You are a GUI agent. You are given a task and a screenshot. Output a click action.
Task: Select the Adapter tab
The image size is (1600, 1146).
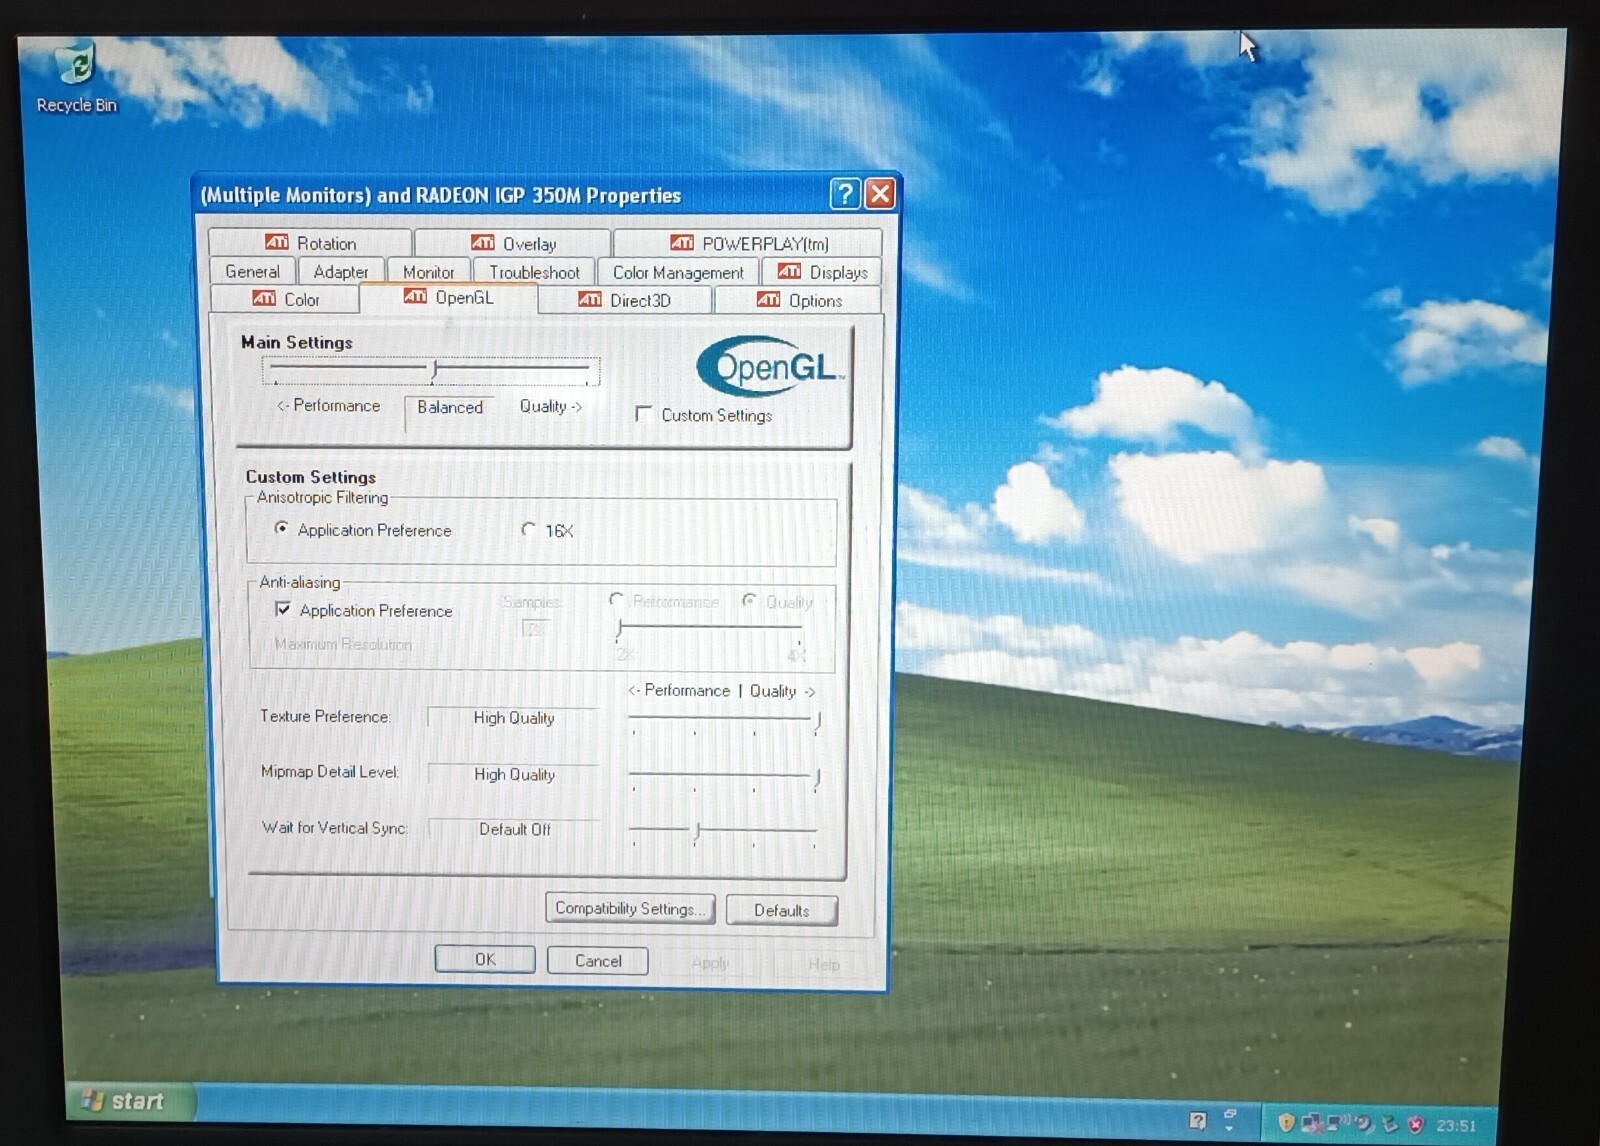pyautogui.click(x=341, y=272)
